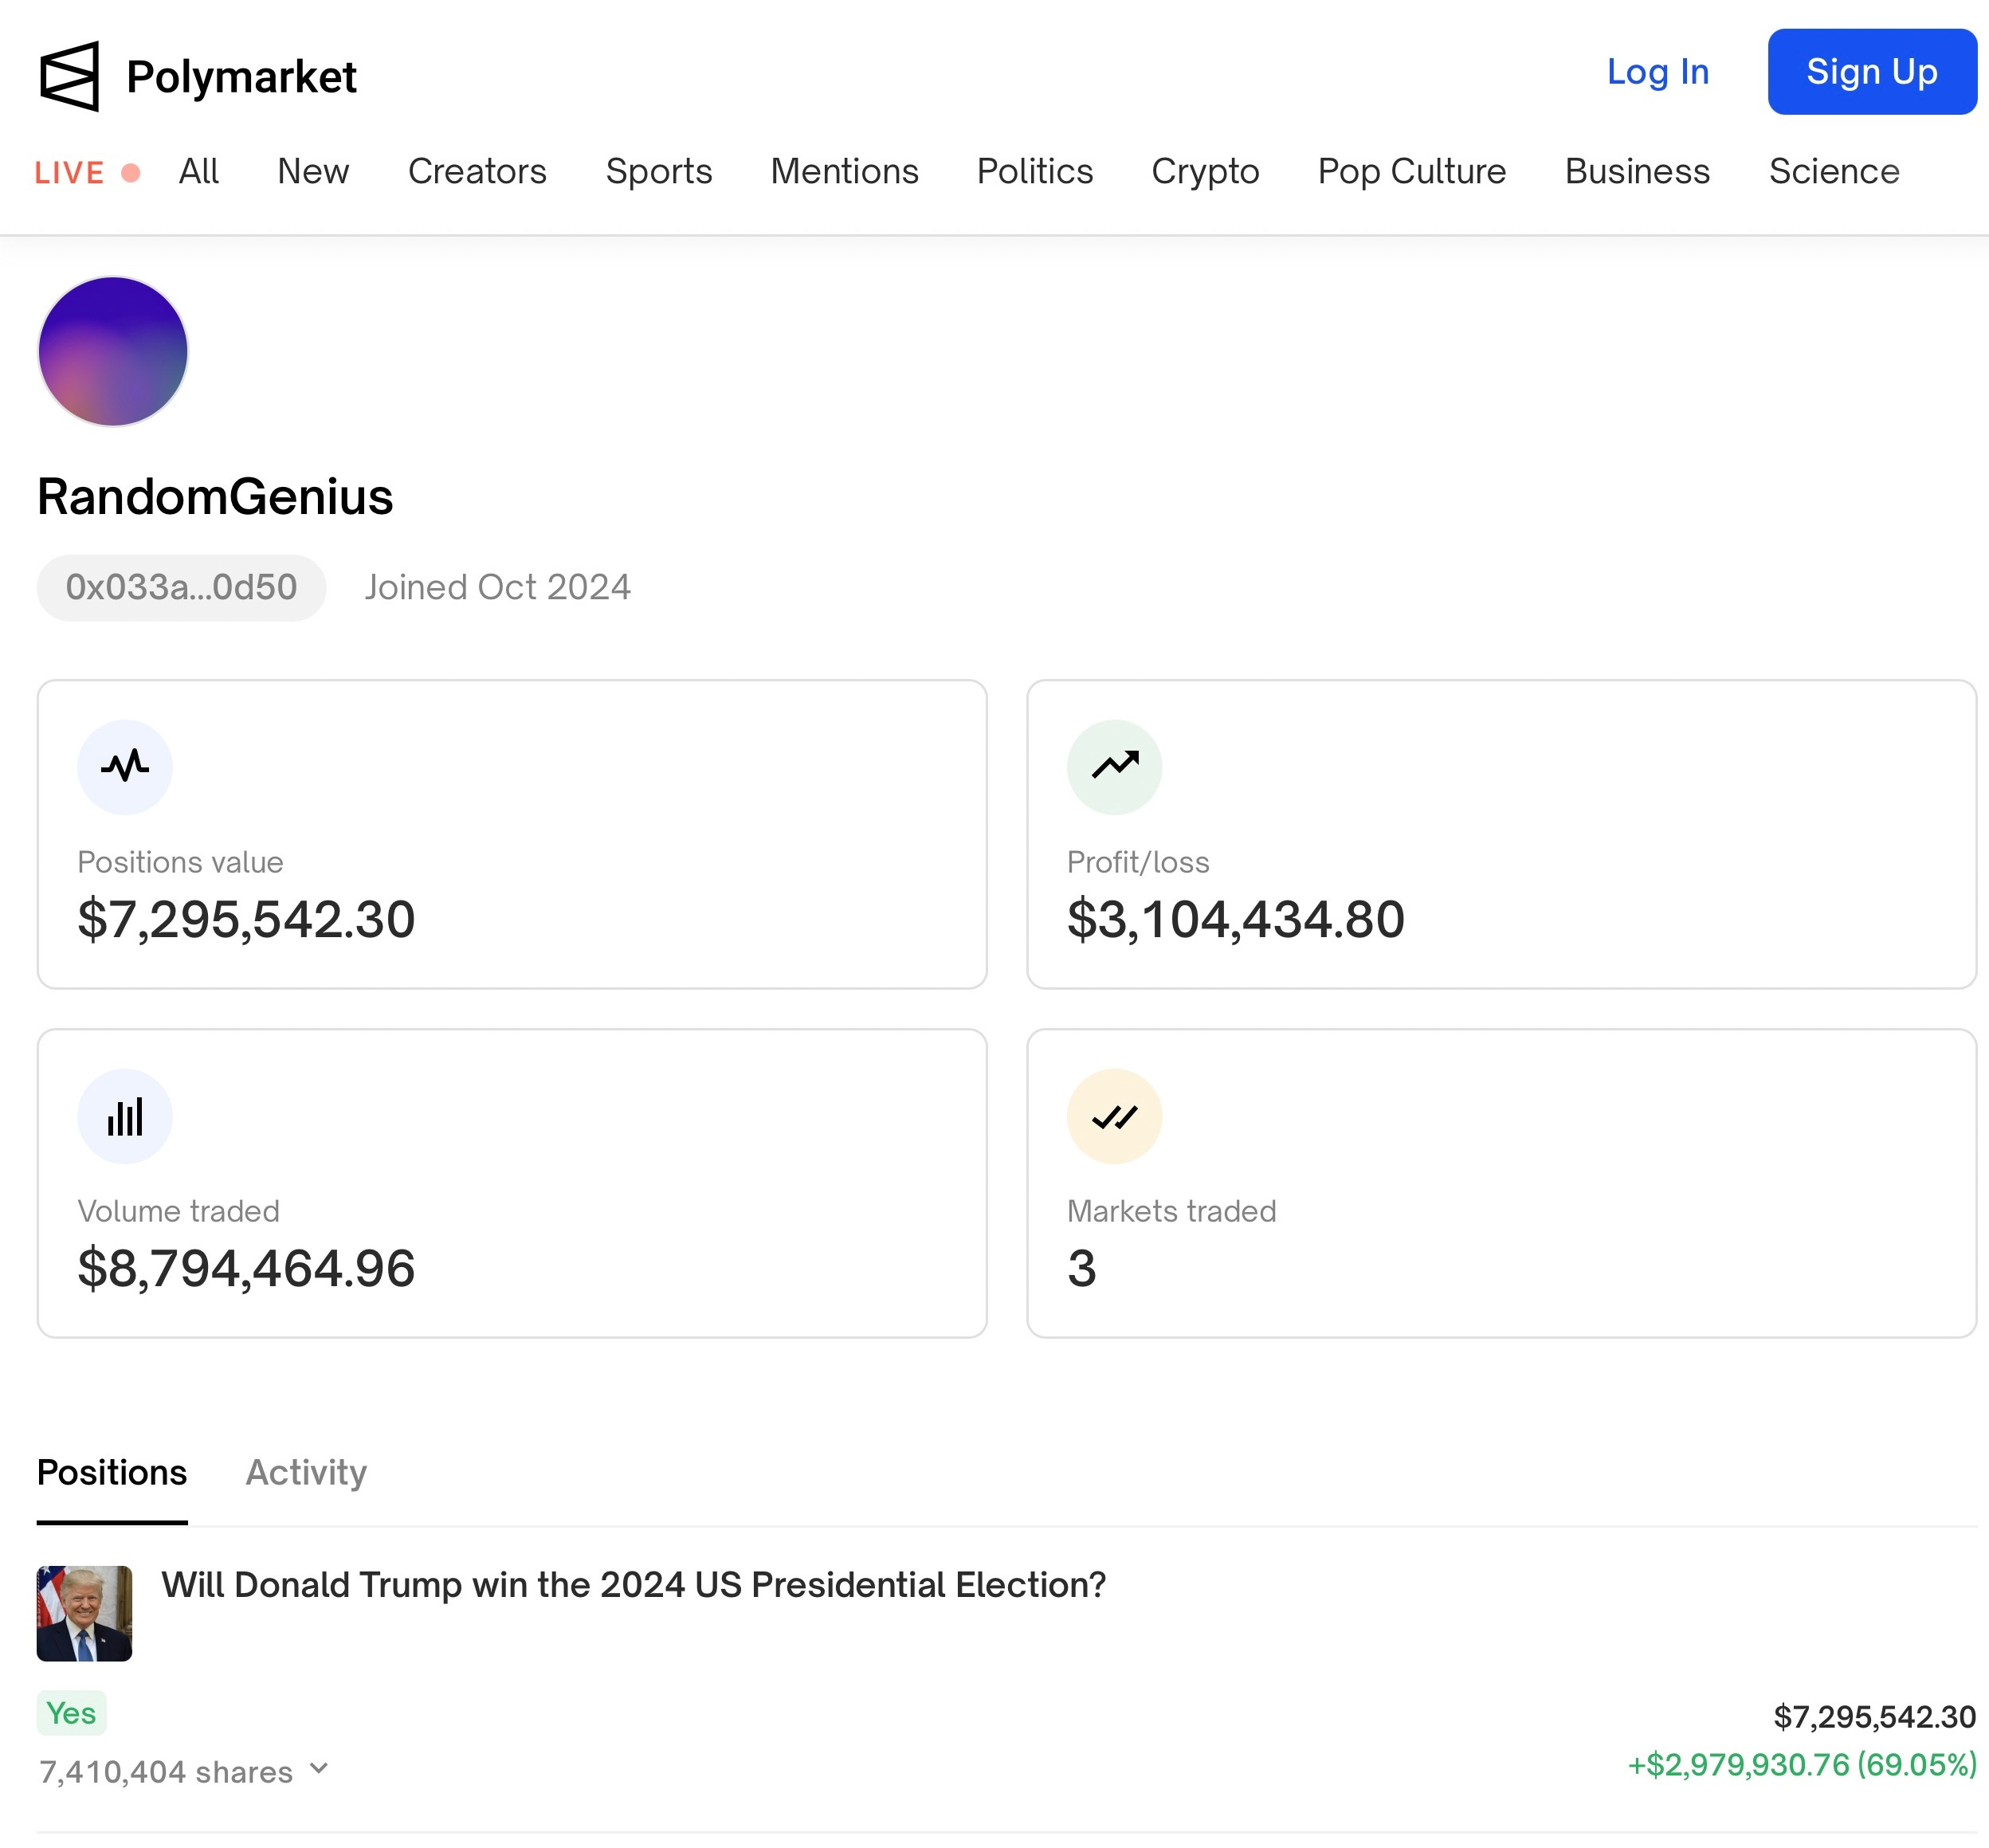Viewport: 1989px width, 1848px height.
Task: Click the 7,410,404 shares text
Action: [166, 1772]
